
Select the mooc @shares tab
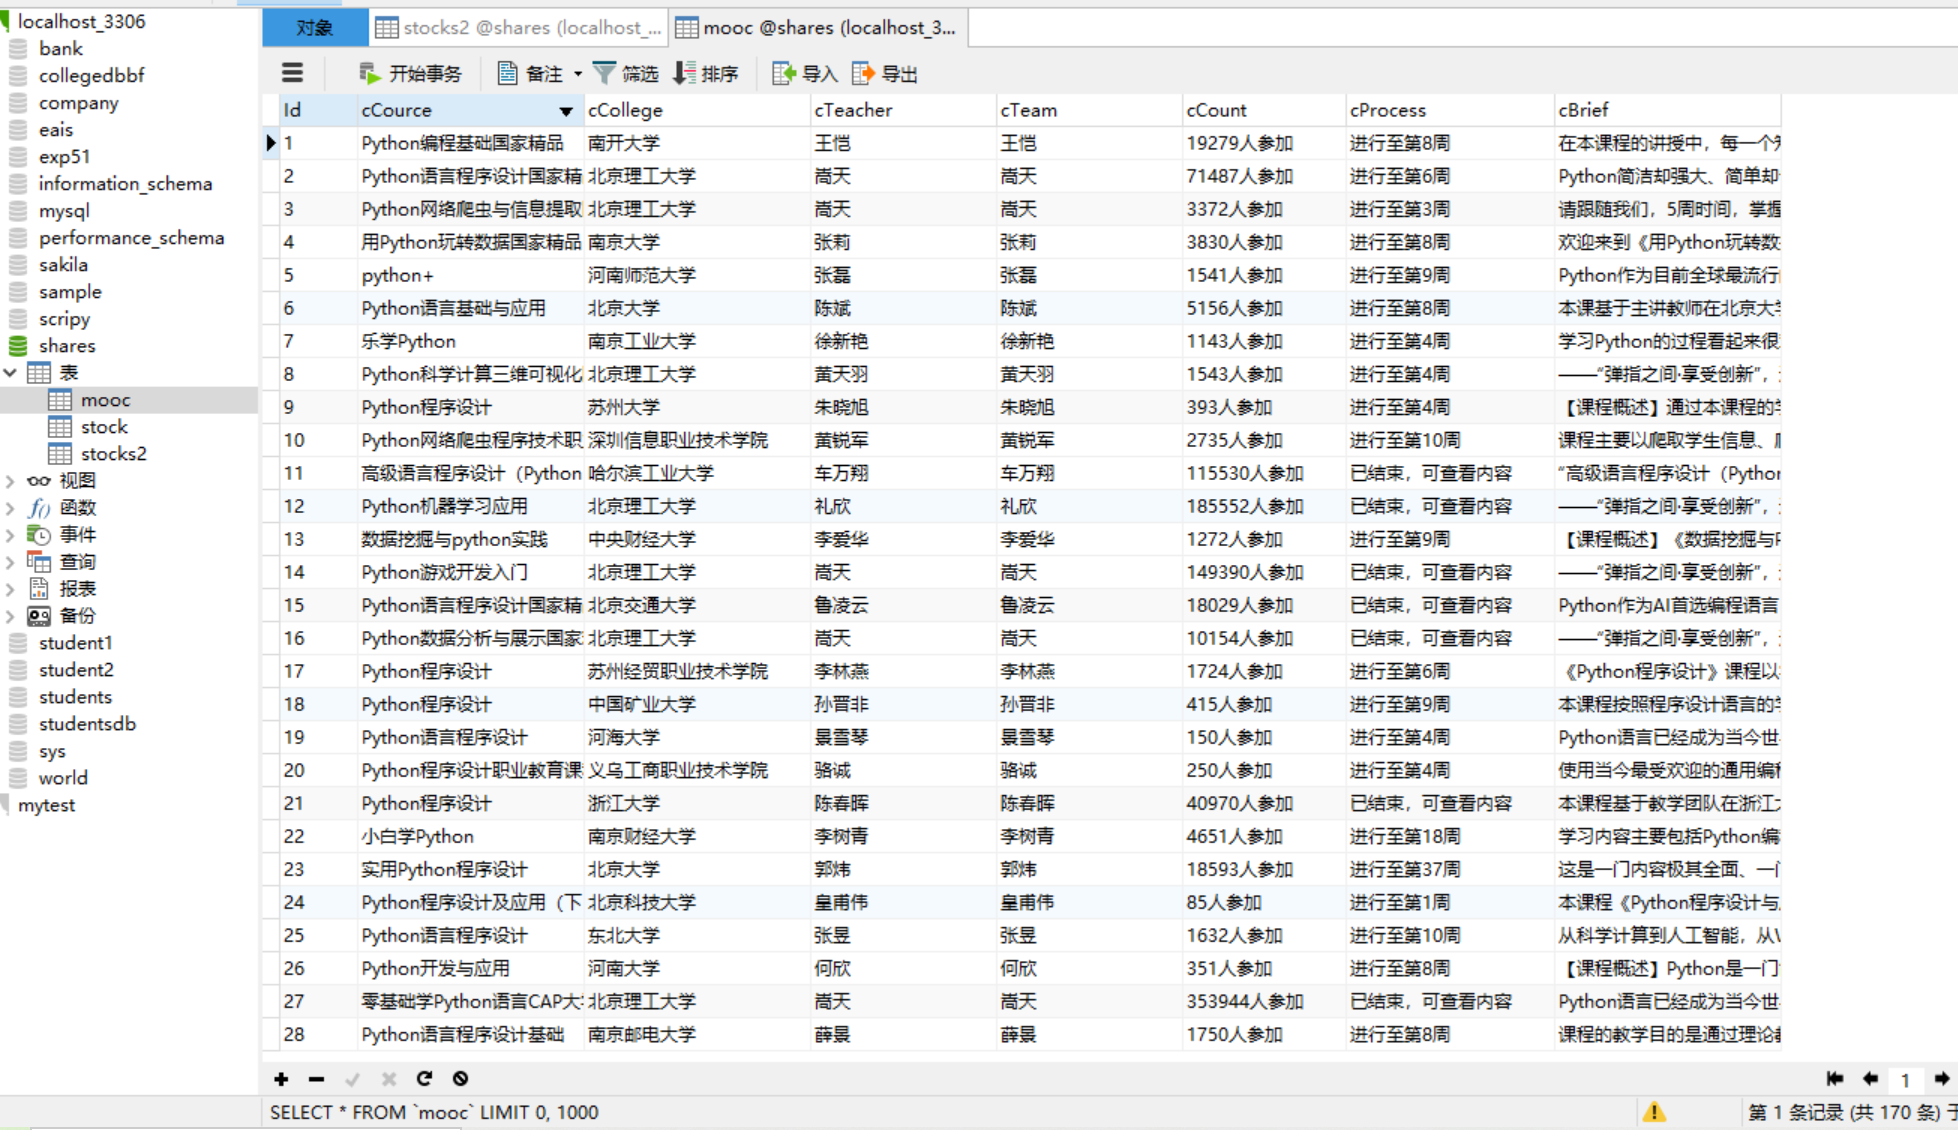click(x=818, y=28)
